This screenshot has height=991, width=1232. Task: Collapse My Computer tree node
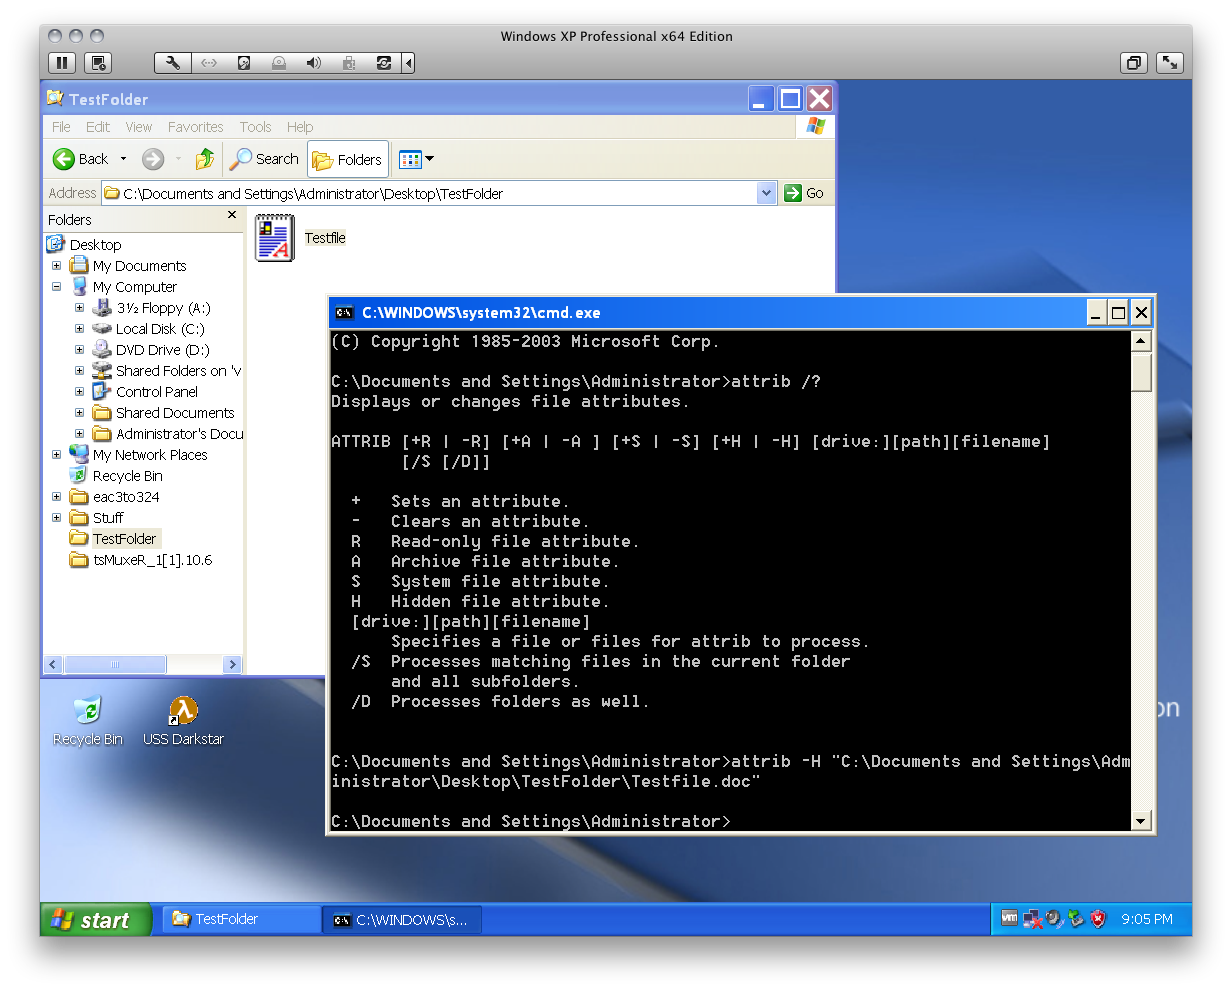point(56,287)
